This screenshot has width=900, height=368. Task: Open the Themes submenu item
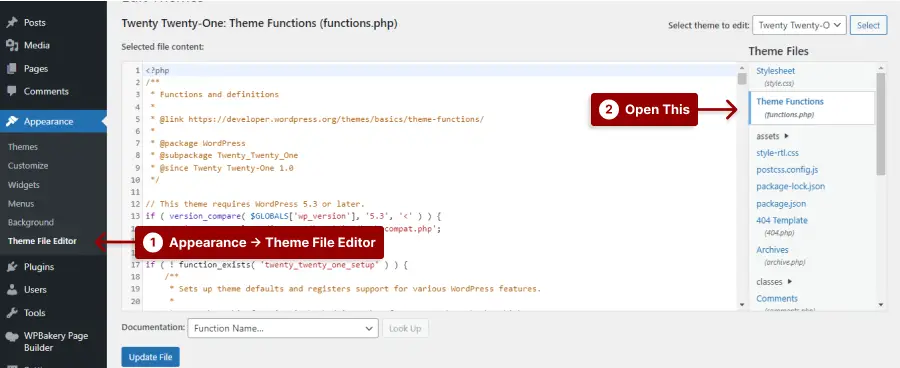pos(23,147)
